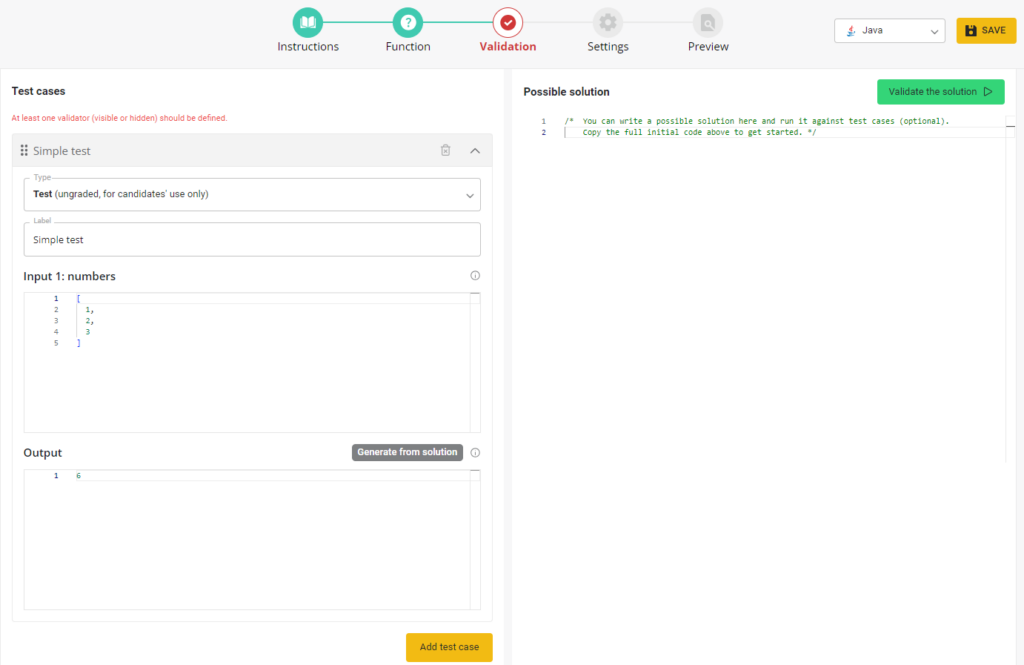Screen dimensions: 1024x665
Task: Click the info icon next to Output
Action: click(475, 452)
